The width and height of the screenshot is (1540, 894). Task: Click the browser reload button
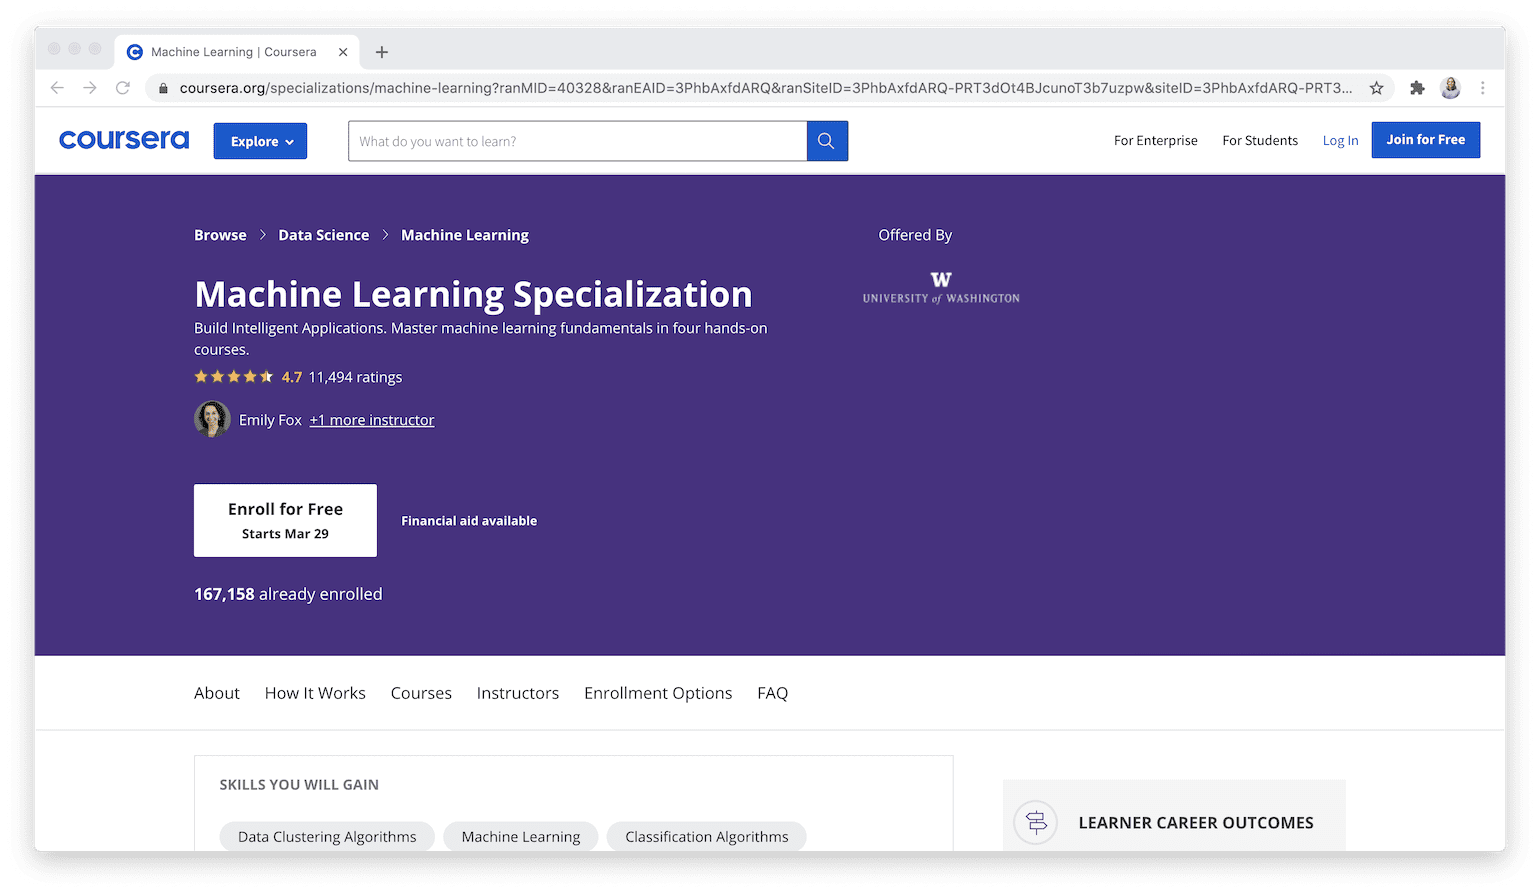[122, 88]
